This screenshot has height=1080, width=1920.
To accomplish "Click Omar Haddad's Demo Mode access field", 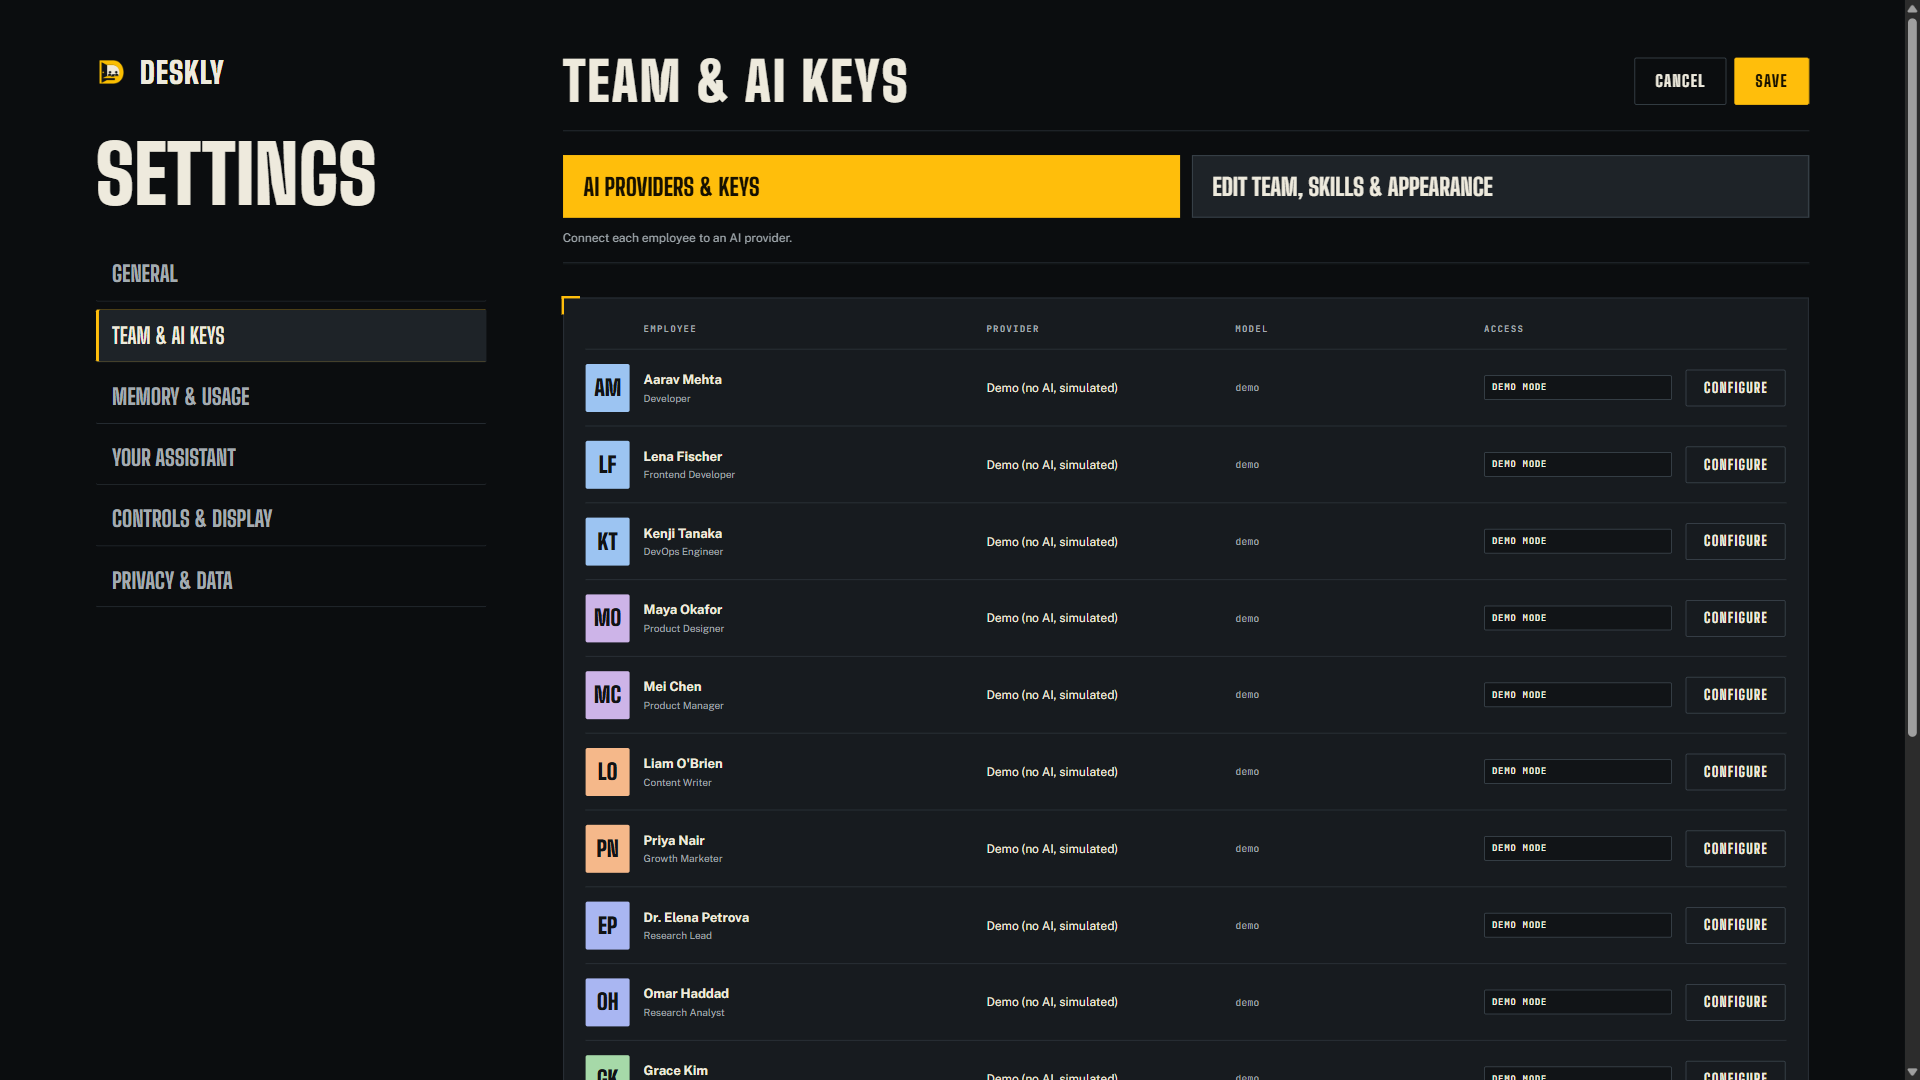I will pos(1577,1002).
